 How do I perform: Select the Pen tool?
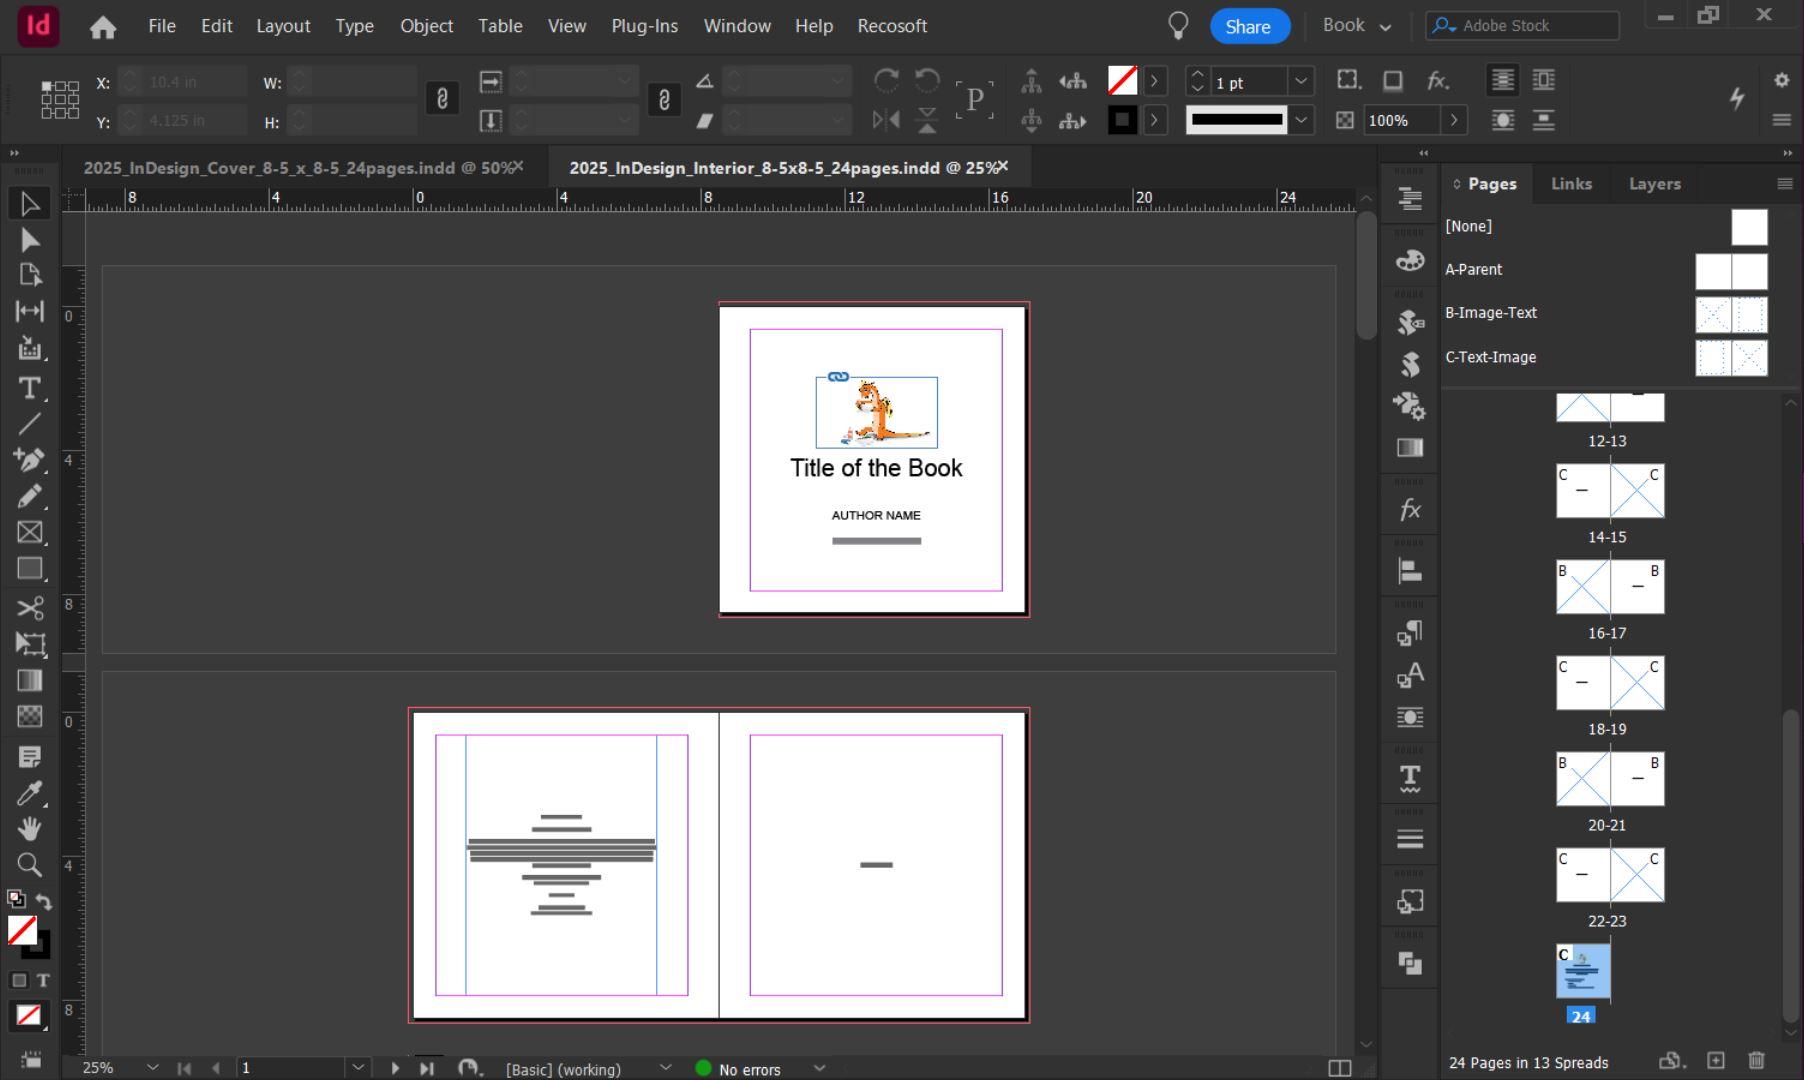[x=30, y=459]
